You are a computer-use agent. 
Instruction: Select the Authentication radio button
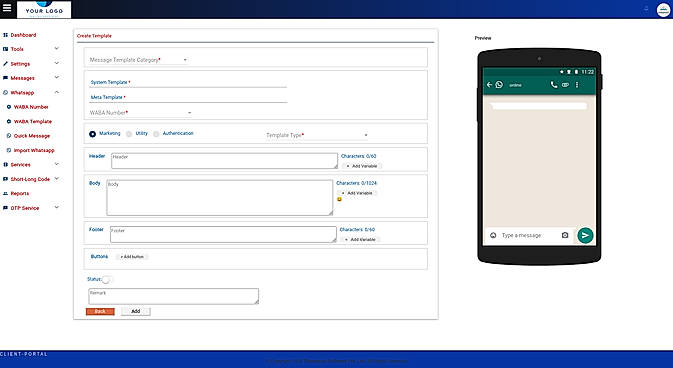[x=156, y=134]
